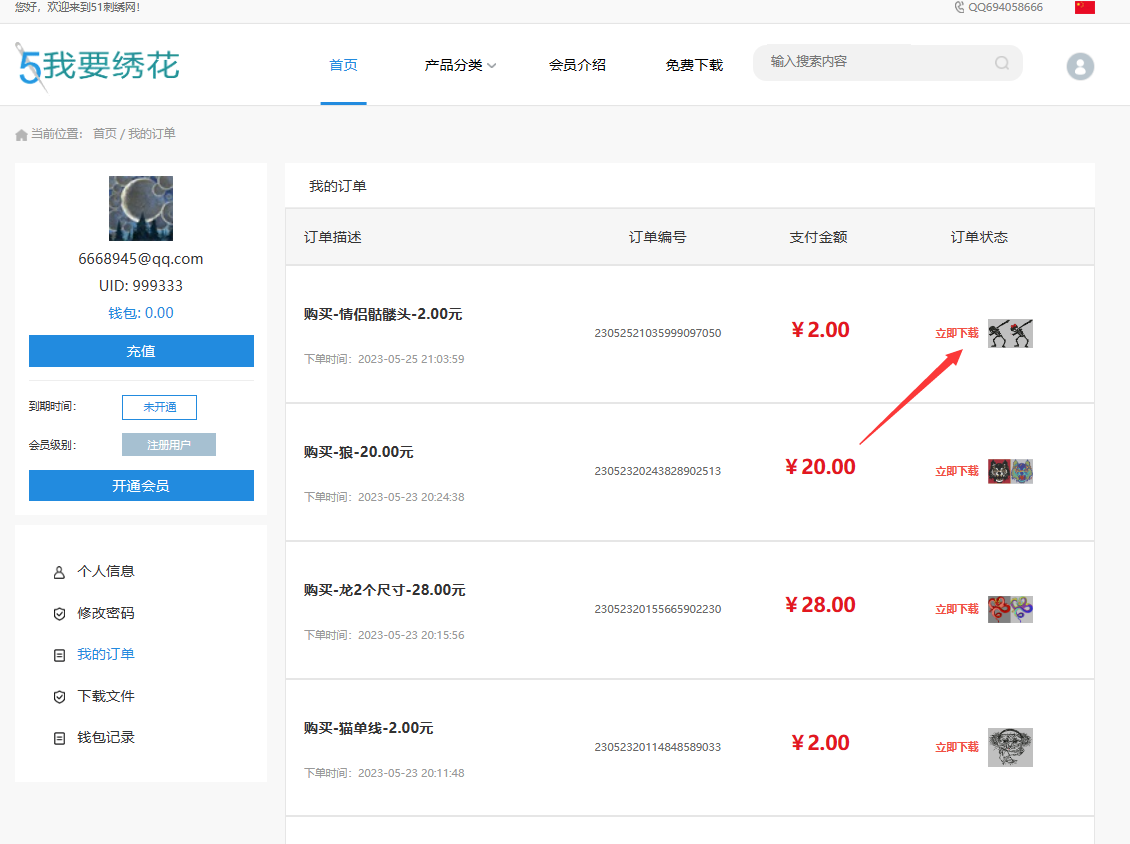Click the QQ694058666 contact text

click(1005, 7)
